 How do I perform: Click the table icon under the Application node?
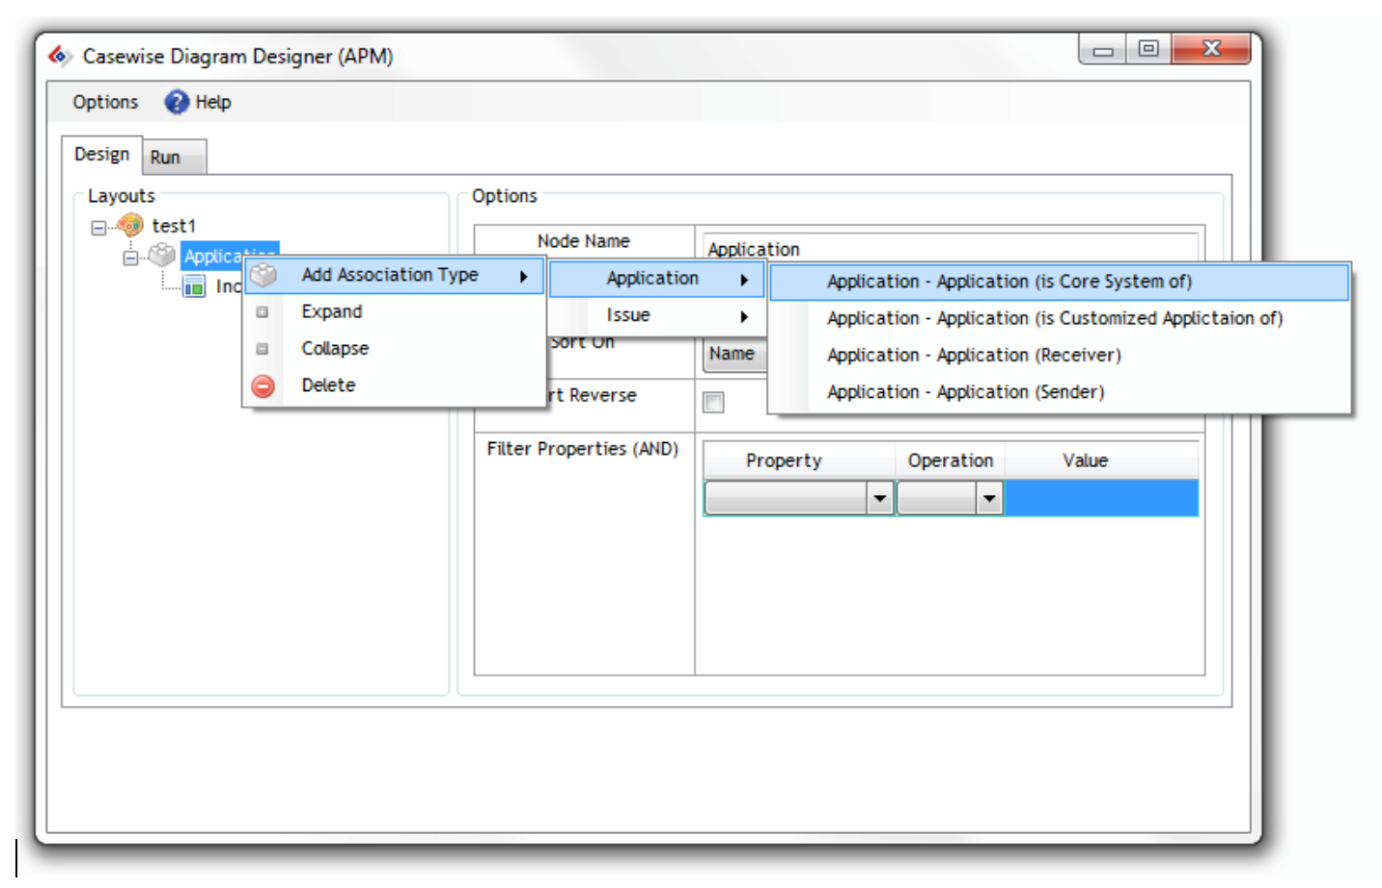click(194, 287)
